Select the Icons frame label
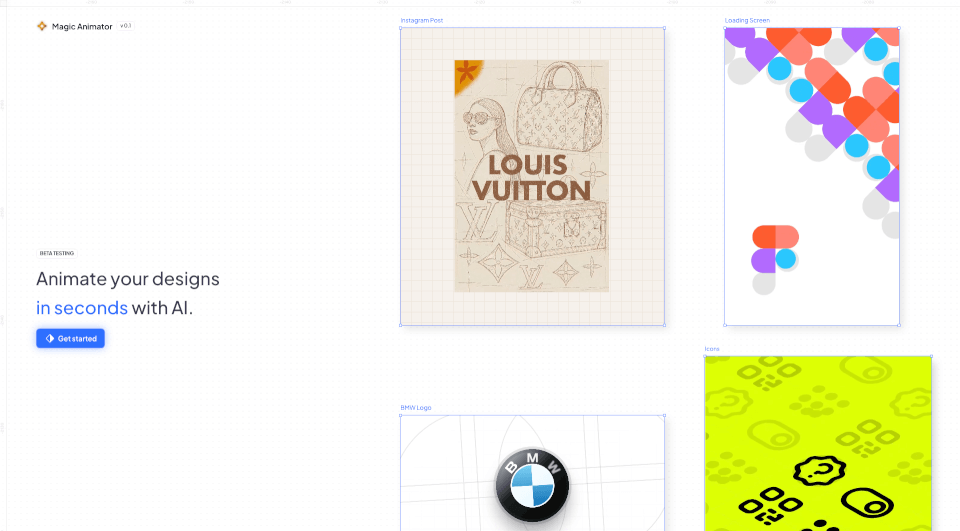This screenshot has width=960, height=531. pyautogui.click(x=712, y=349)
